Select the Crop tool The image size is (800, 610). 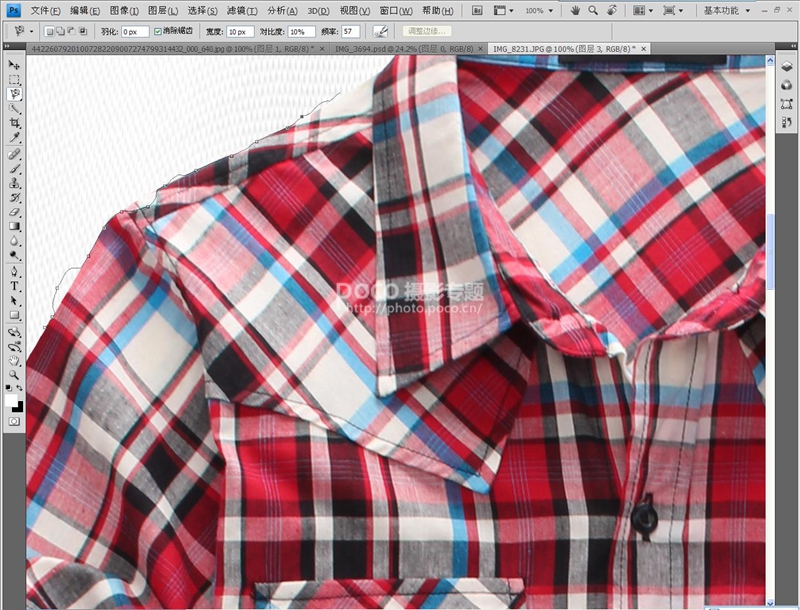[x=15, y=123]
